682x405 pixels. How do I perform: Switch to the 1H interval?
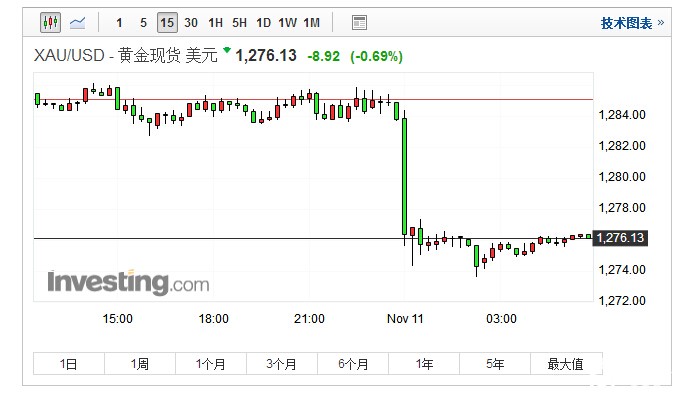(215, 22)
